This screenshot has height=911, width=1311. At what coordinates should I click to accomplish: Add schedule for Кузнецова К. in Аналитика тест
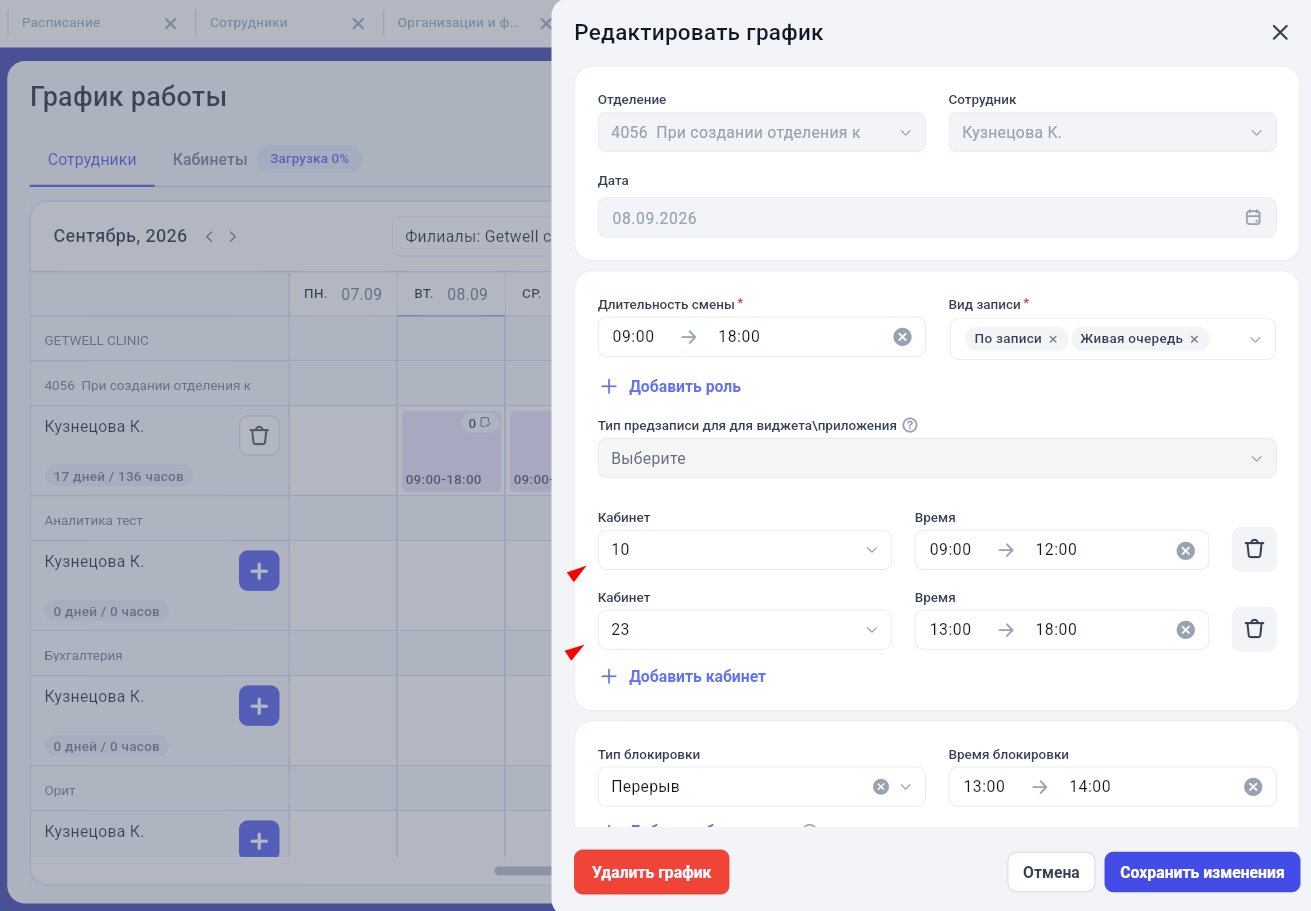(x=259, y=571)
